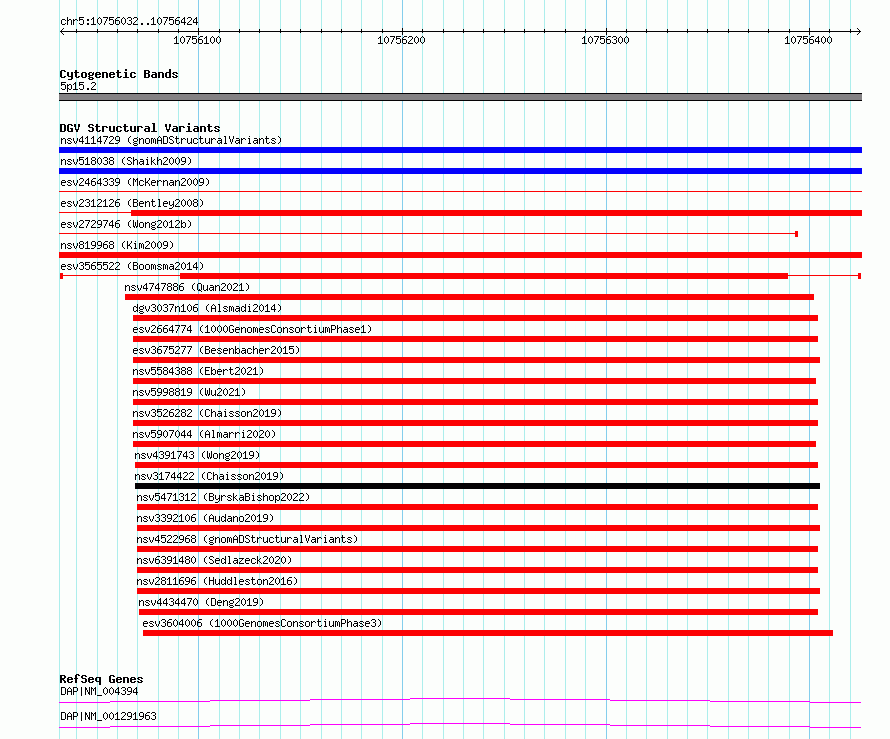
Task: Select the 5p15.2 band label
Action: pyautogui.click(x=78, y=86)
